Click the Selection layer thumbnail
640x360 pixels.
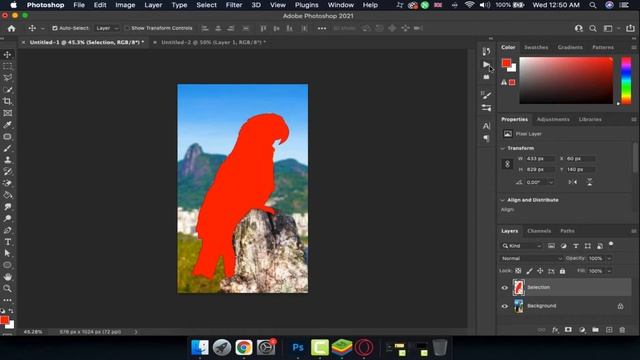pyautogui.click(x=518, y=287)
